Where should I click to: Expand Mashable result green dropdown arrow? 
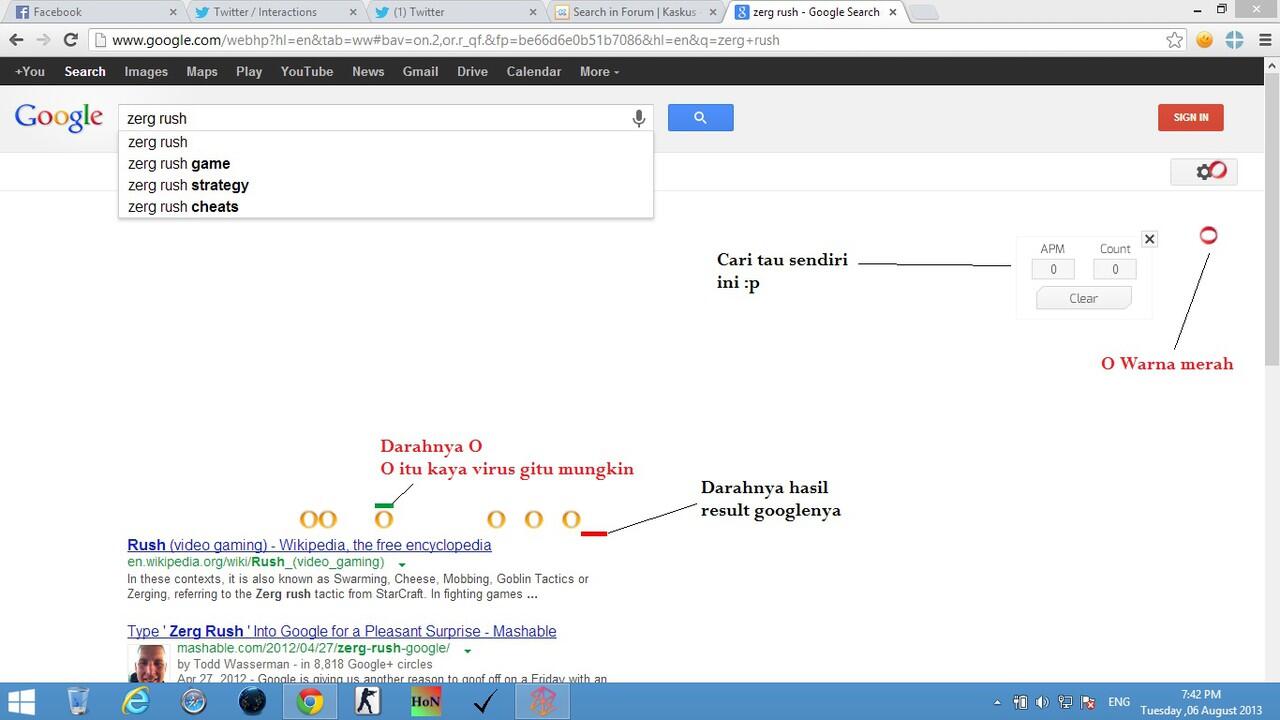[467, 650]
